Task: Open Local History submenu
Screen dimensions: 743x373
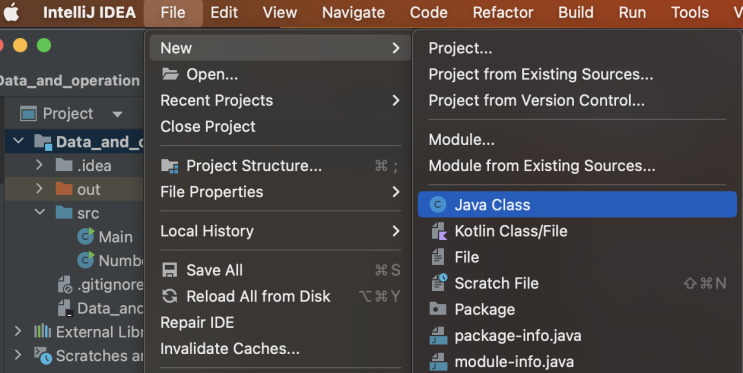Action: pyautogui.click(x=280, y=231)
